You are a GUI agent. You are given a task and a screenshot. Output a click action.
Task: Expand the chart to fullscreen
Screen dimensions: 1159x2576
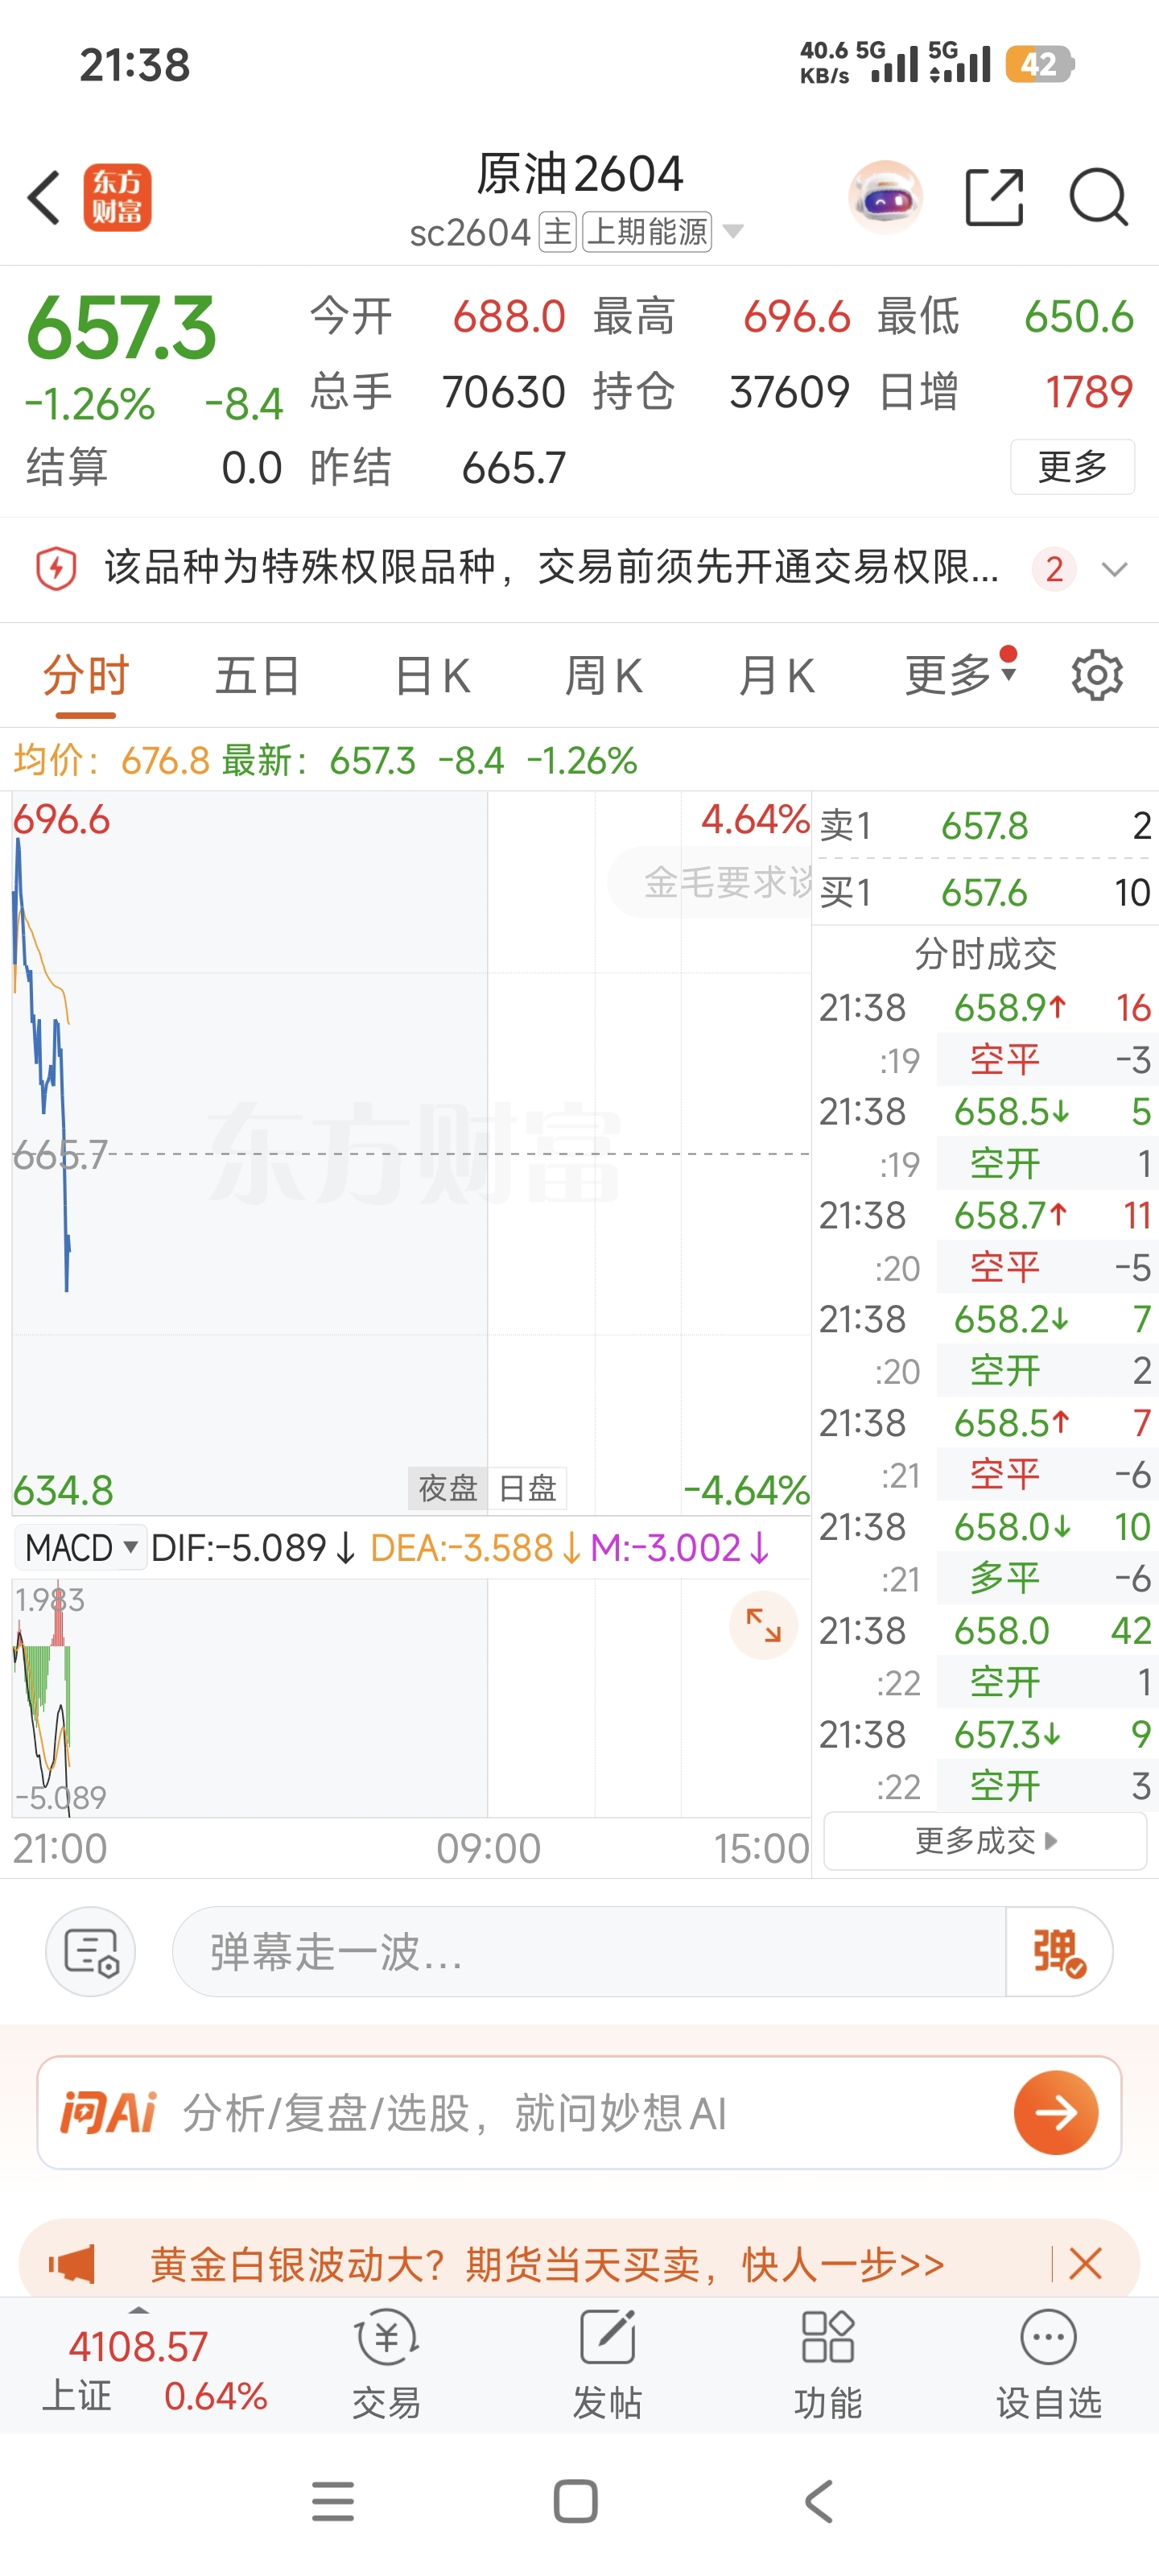[x=763, y=1625]
